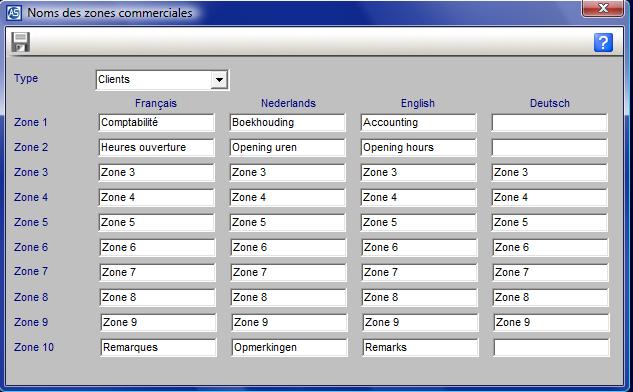The width and height of the screenshot is (633, 392).
Task: Close the Noms des zones commerciales window
Action: coord(603,8)
